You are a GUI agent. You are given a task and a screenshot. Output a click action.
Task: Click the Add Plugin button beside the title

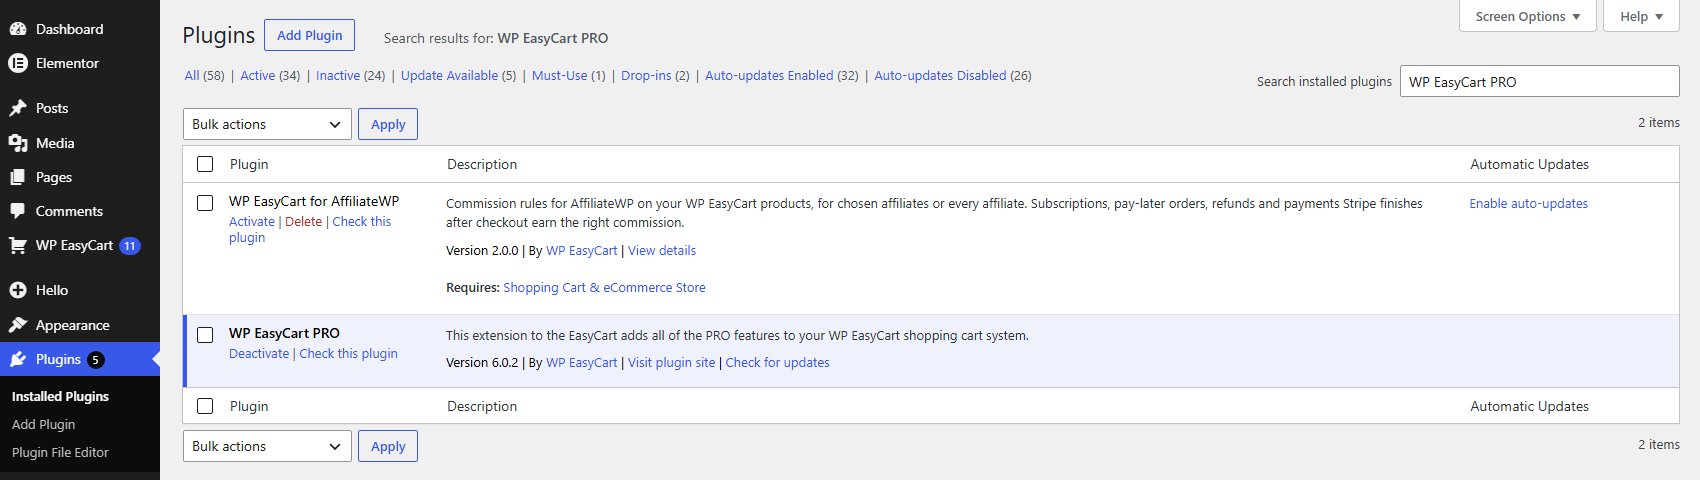pyautogui.click(x=309, y=35)
